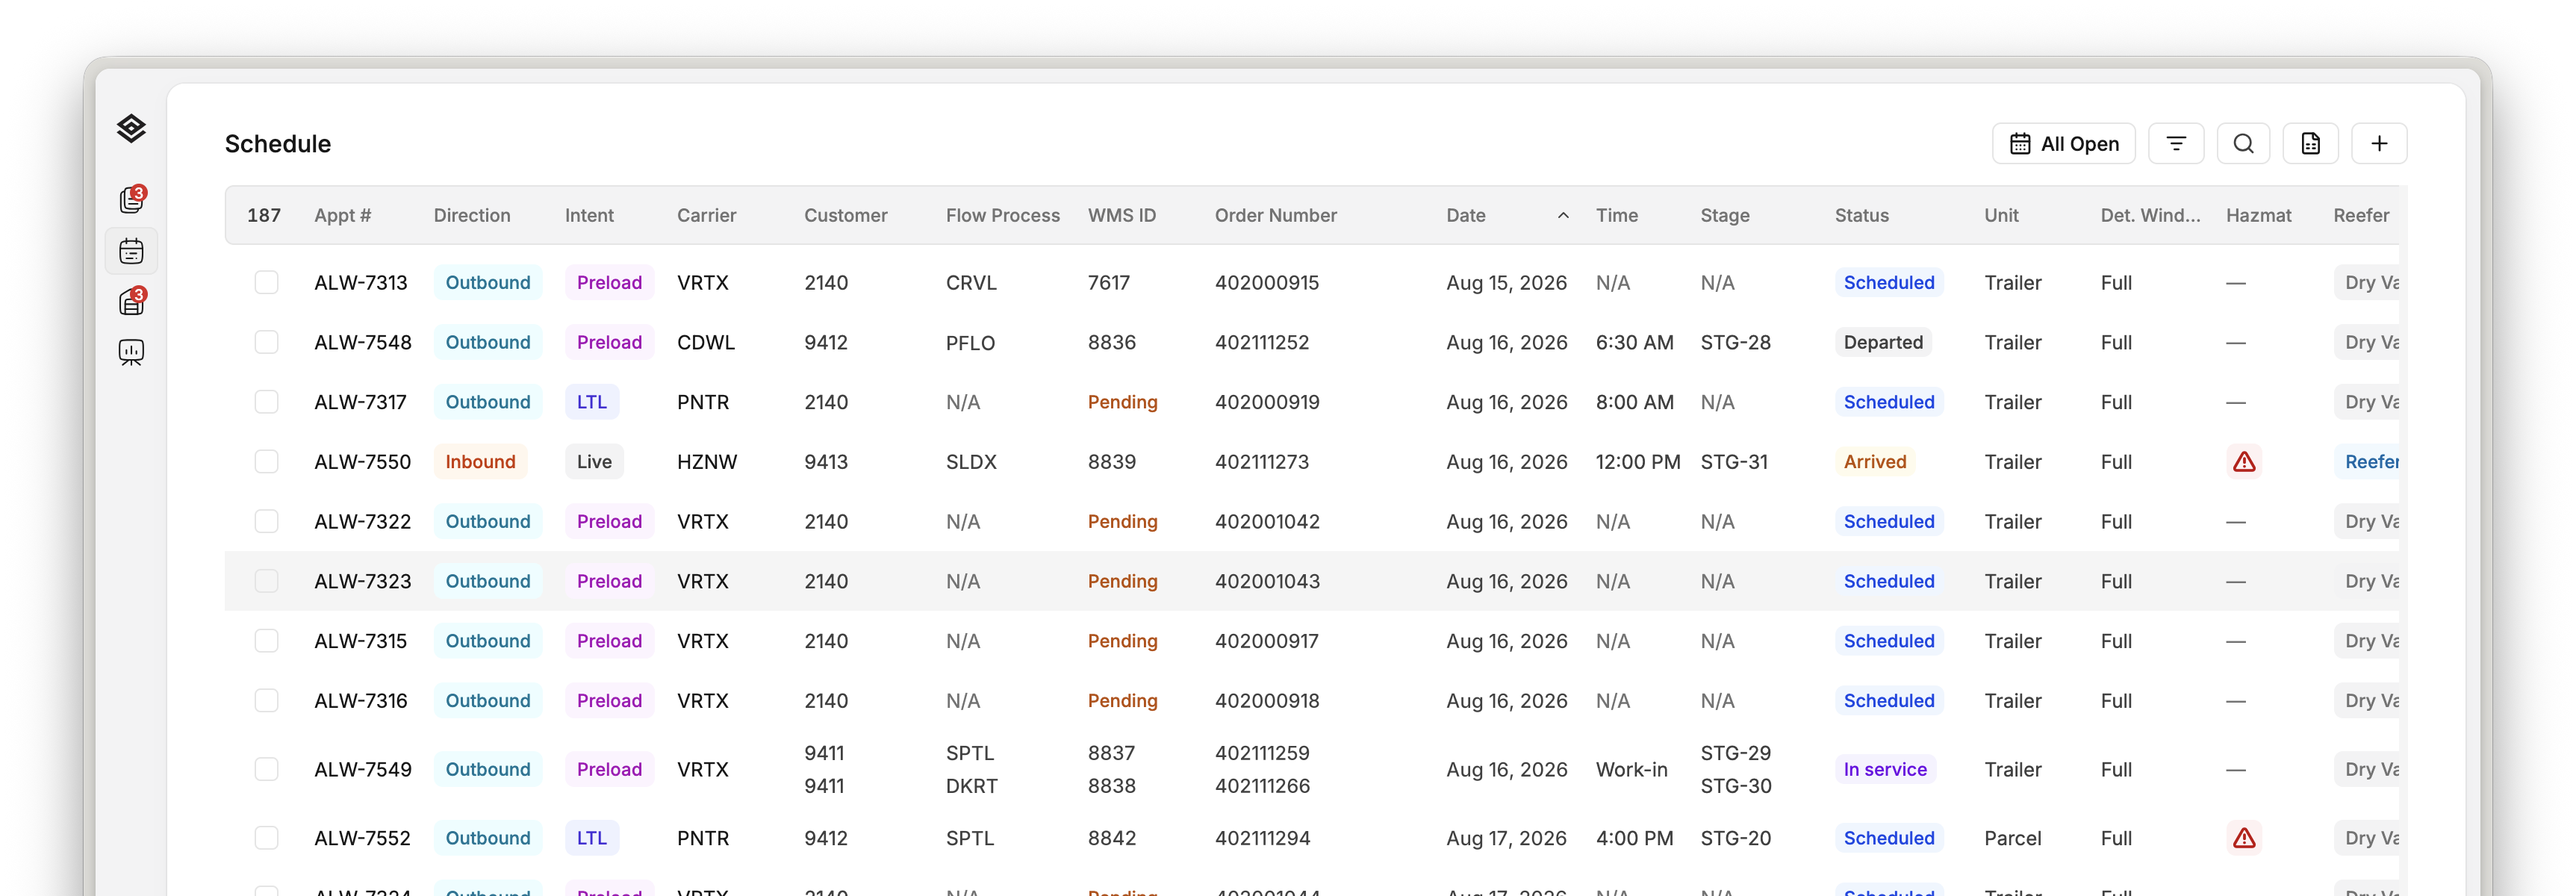2576x896 pixels.
Task: Click stage STG-28 for ALW-7548
Action: coord(1735,342)
